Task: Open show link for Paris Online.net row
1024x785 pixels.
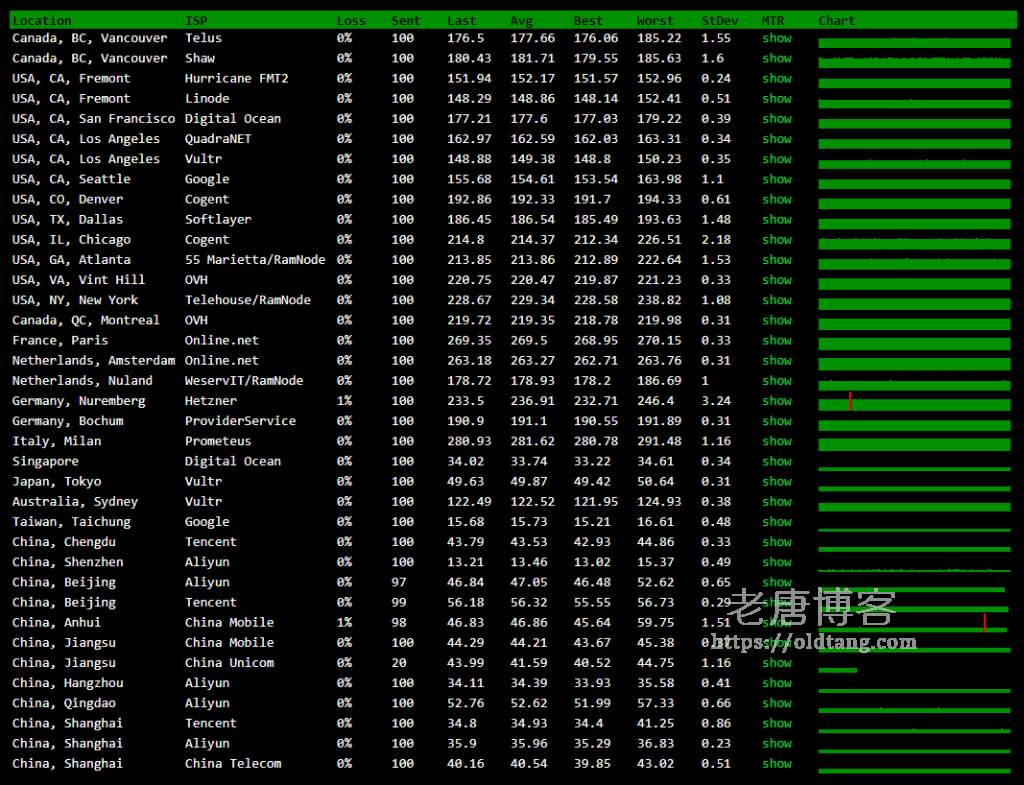Action: (776, 340)
